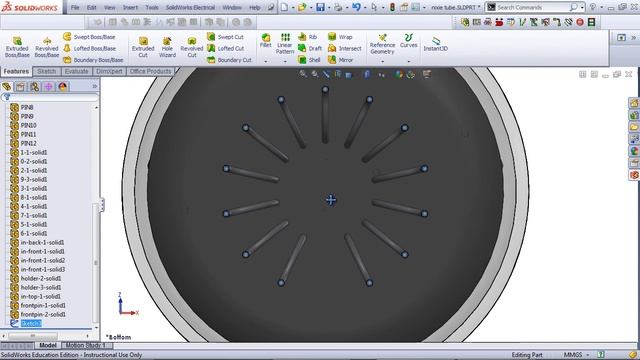Select PIN12 in the feature tree
640x360 pixels.
pyautogui.click(x=28, y=143)
